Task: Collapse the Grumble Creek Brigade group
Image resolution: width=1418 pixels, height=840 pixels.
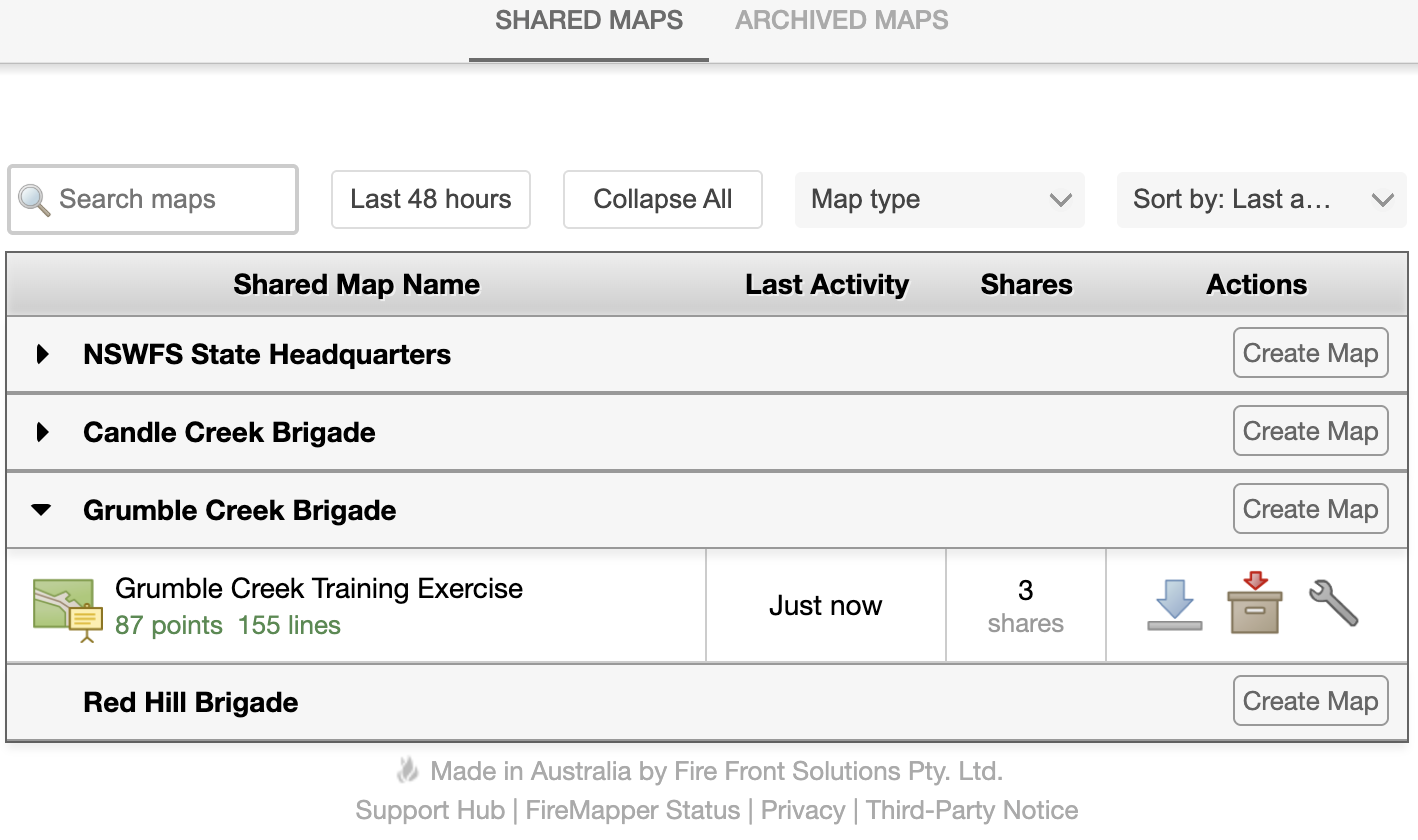Action: point(41,510)
